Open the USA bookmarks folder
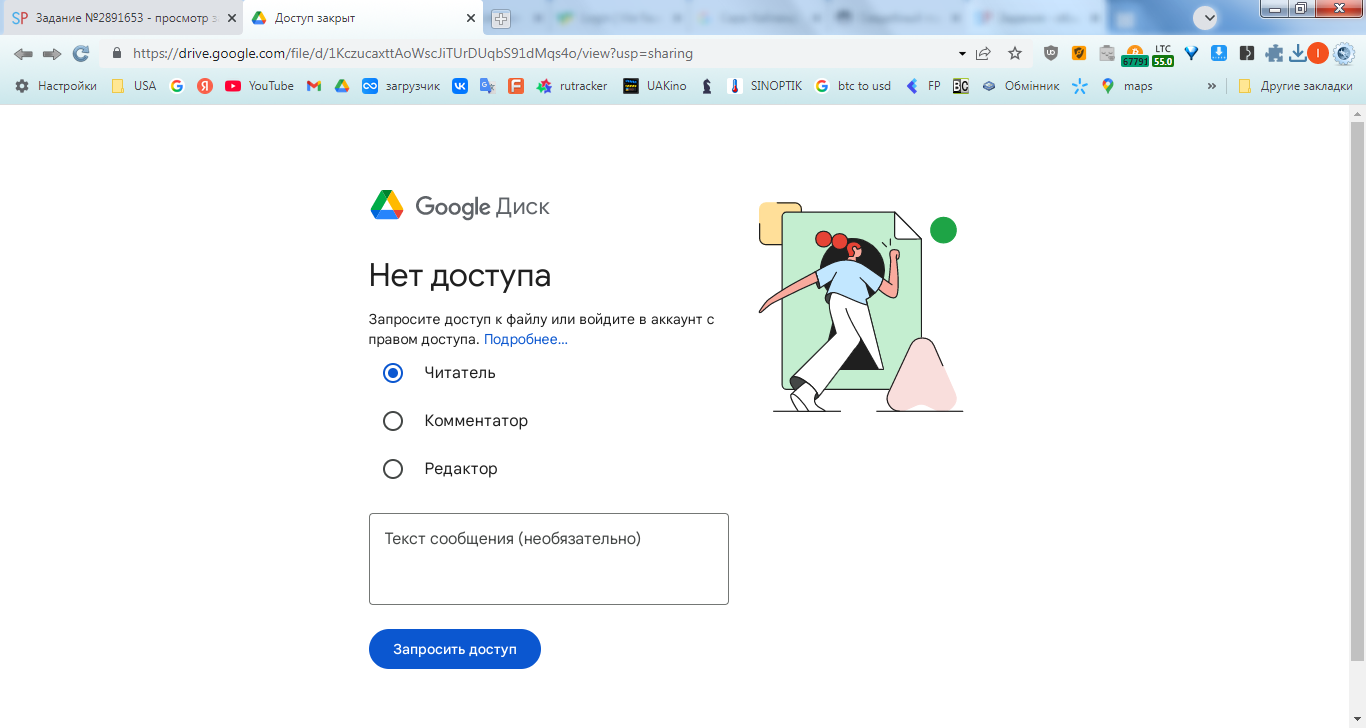The image size is (1366, 728). [x=133, y=86]
